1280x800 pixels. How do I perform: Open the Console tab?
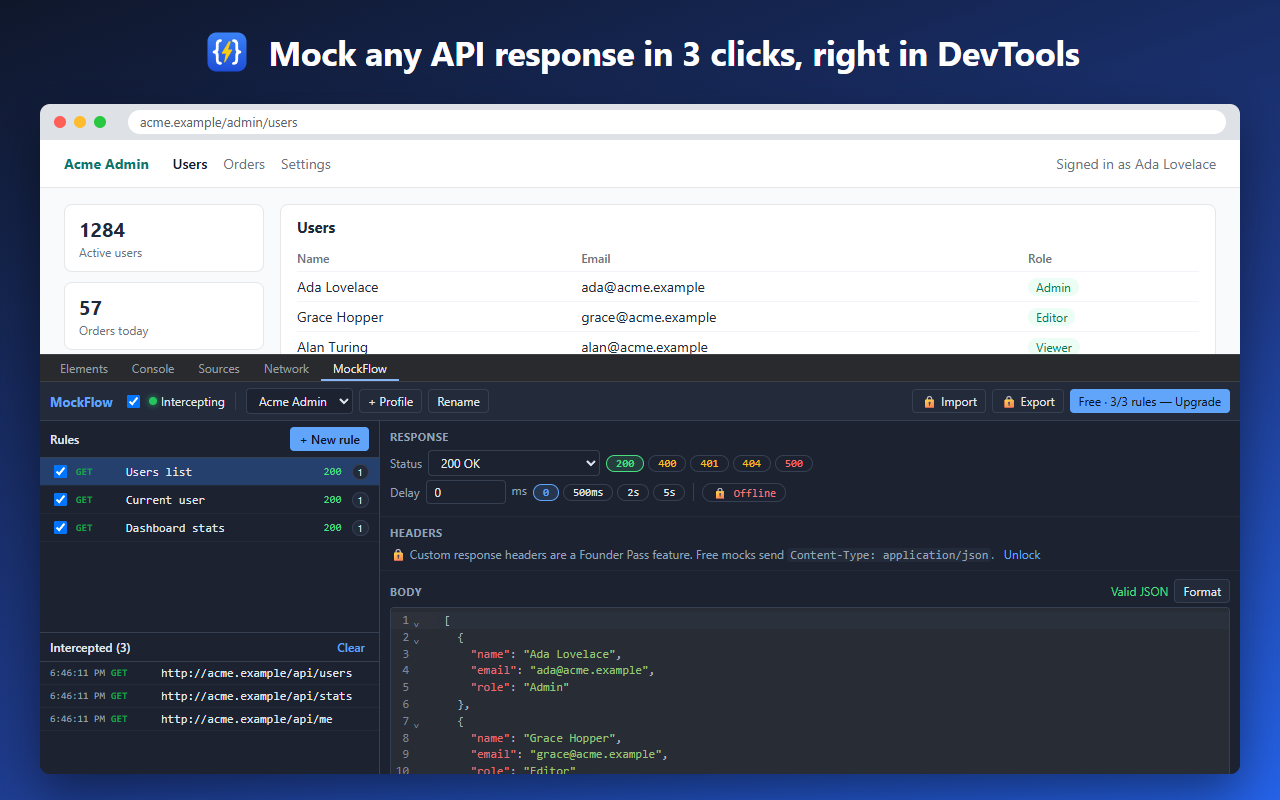tap(153, 369)
